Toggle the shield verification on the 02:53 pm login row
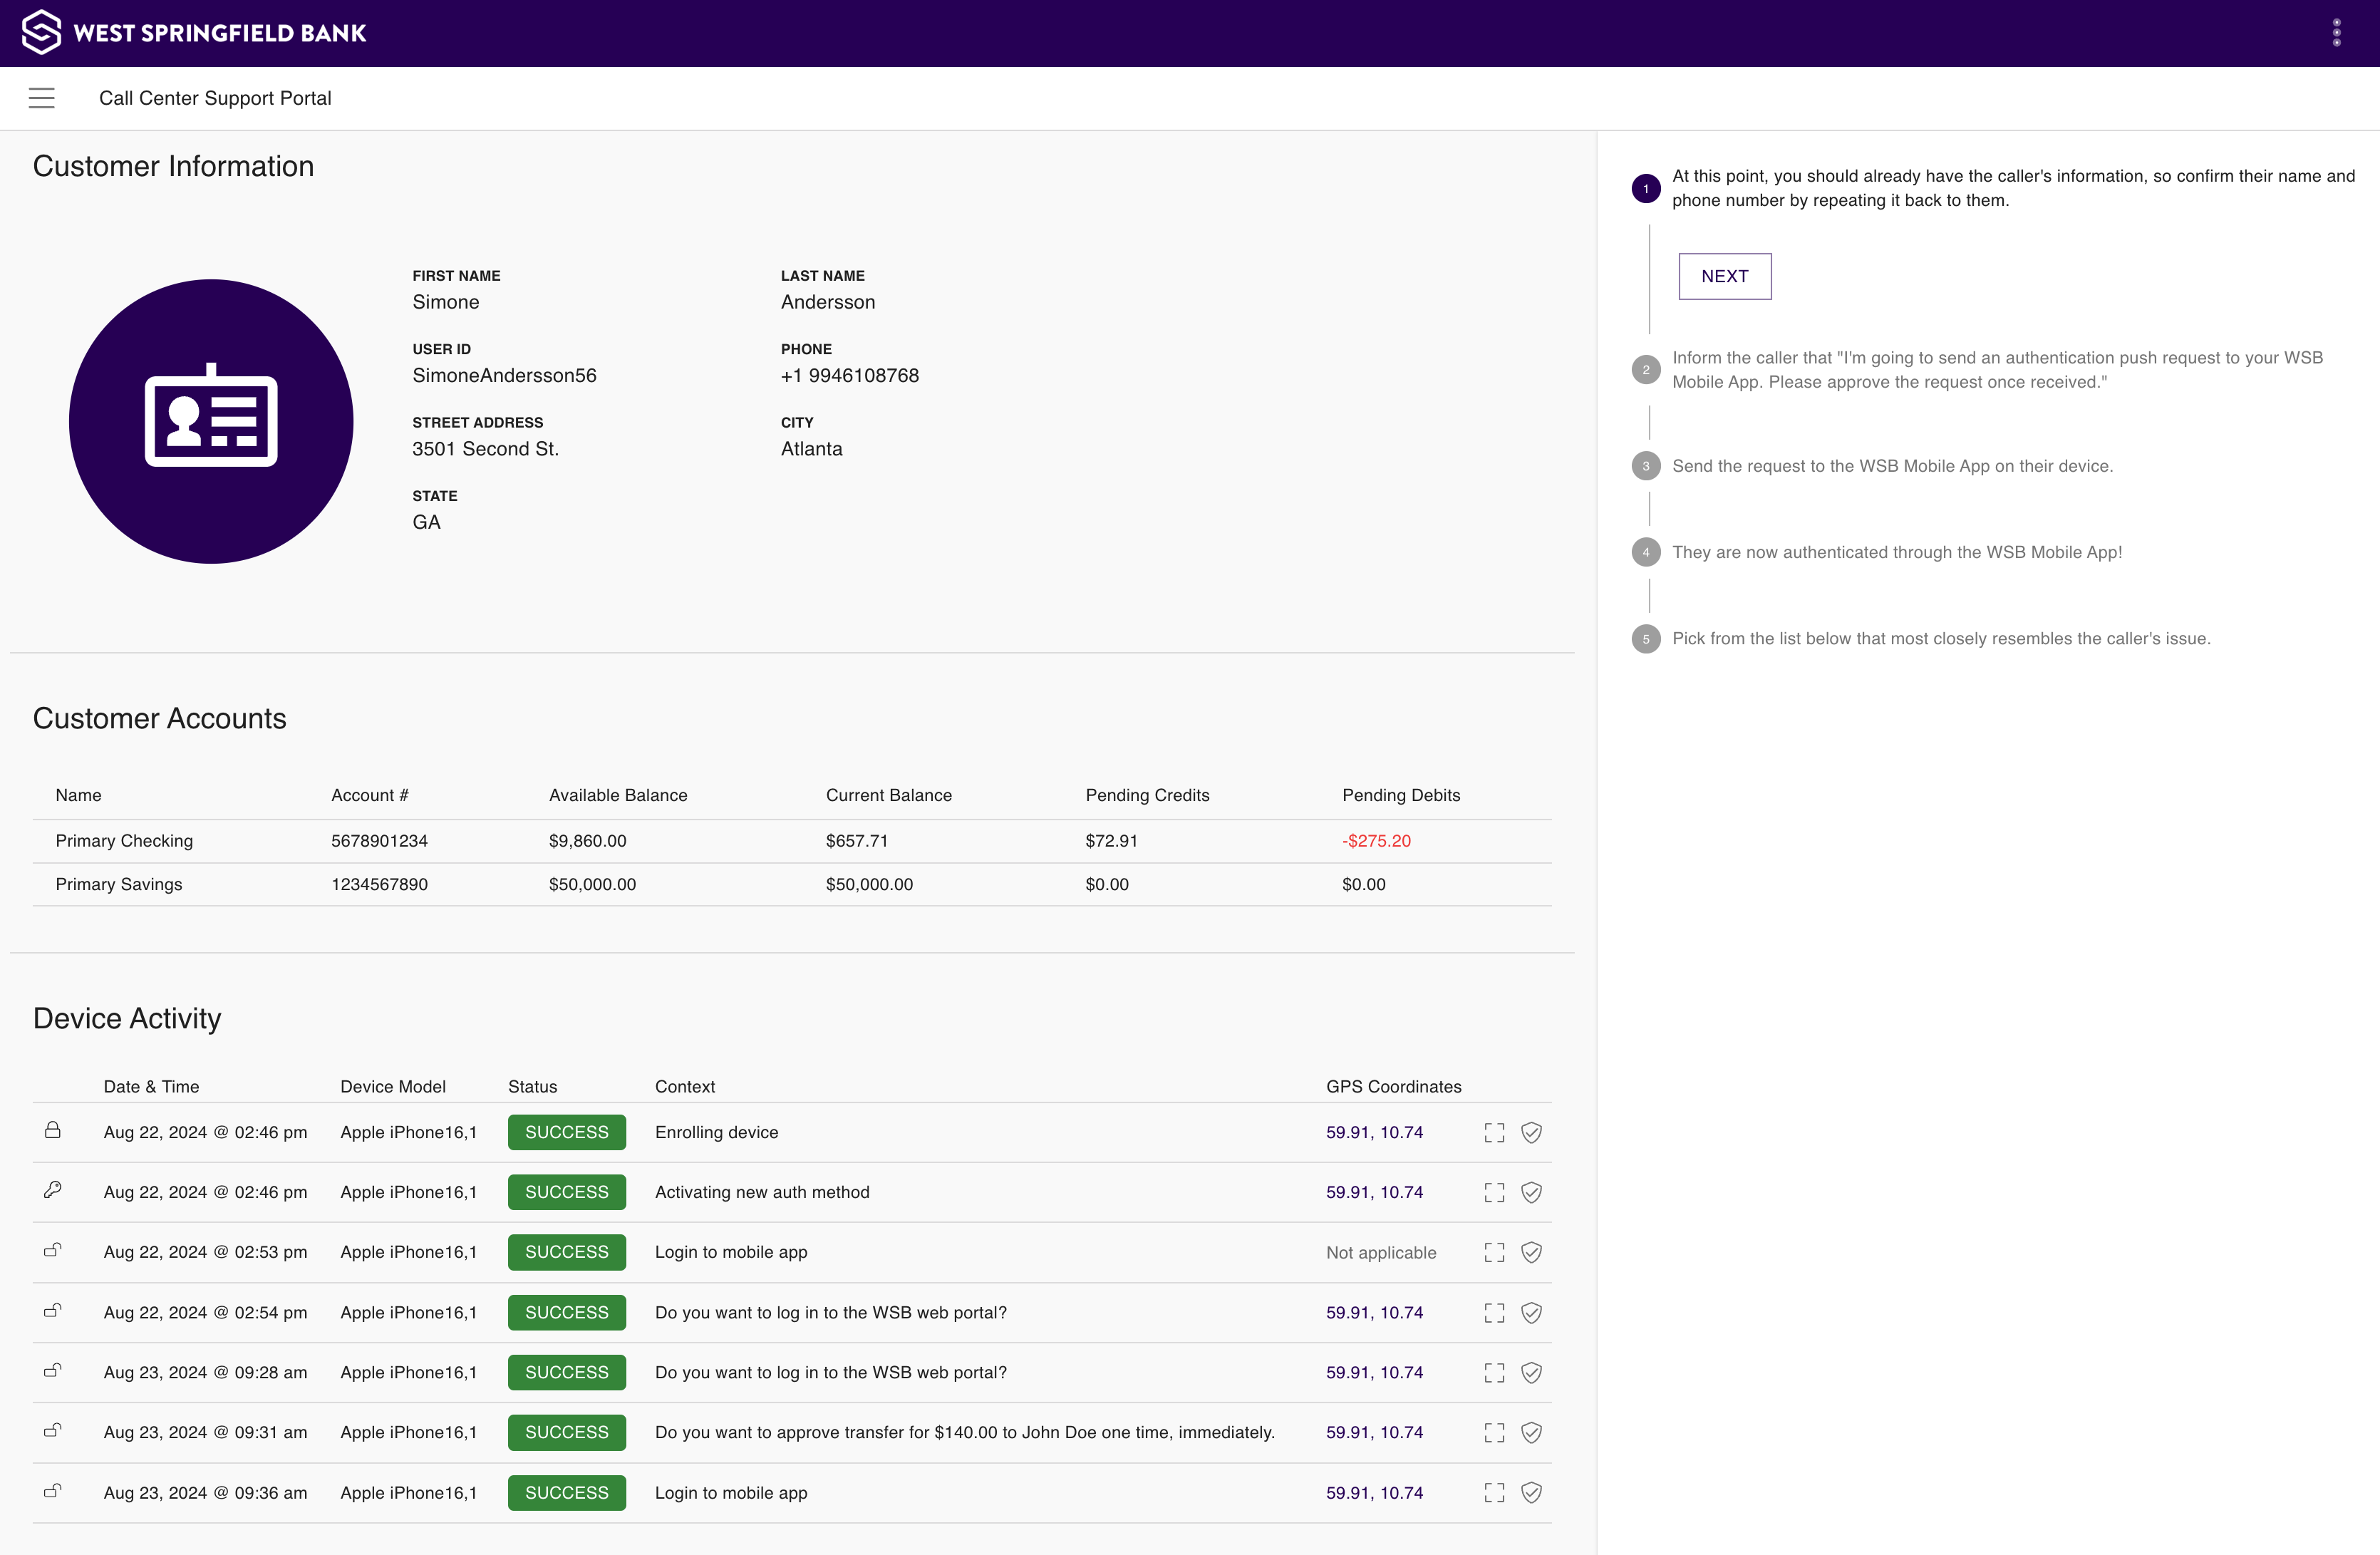The image size is (2380, 1555). click(x=1531, y=1252)
